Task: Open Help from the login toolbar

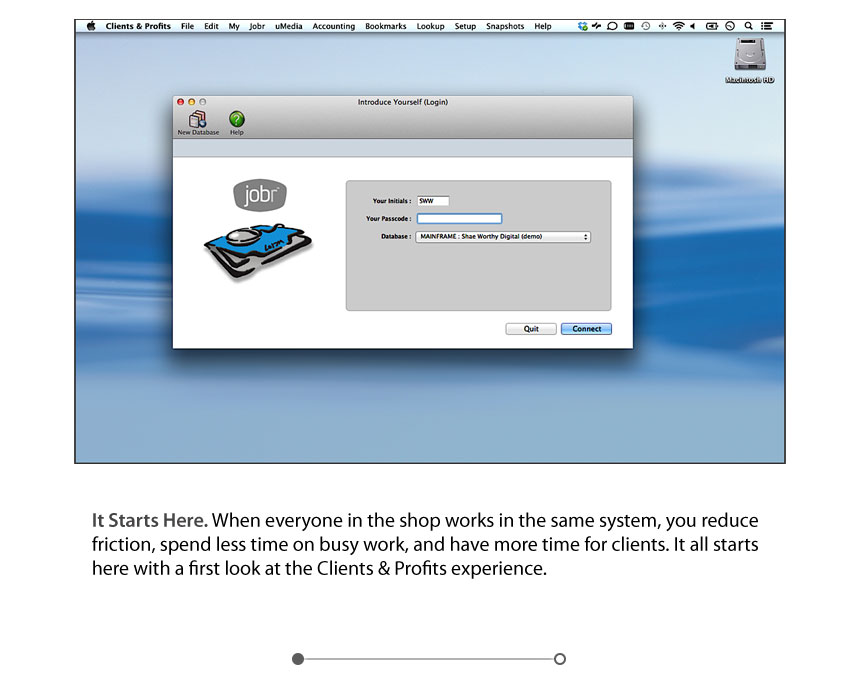Action: pyautogui.click(x=236, y=120)
